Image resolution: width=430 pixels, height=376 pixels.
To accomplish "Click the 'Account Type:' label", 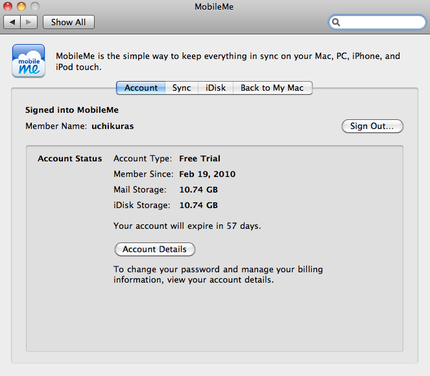I will pos(143,159).
